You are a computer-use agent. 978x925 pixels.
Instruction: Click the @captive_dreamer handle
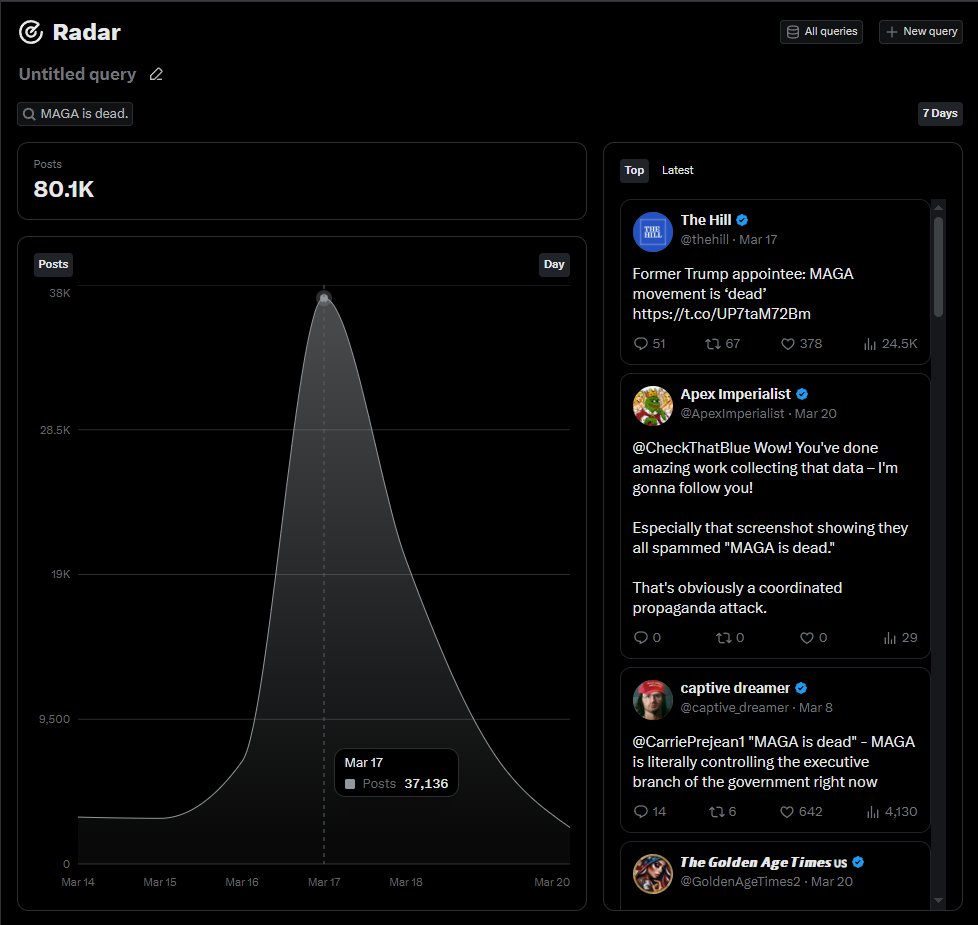click(x=735, y=707)
